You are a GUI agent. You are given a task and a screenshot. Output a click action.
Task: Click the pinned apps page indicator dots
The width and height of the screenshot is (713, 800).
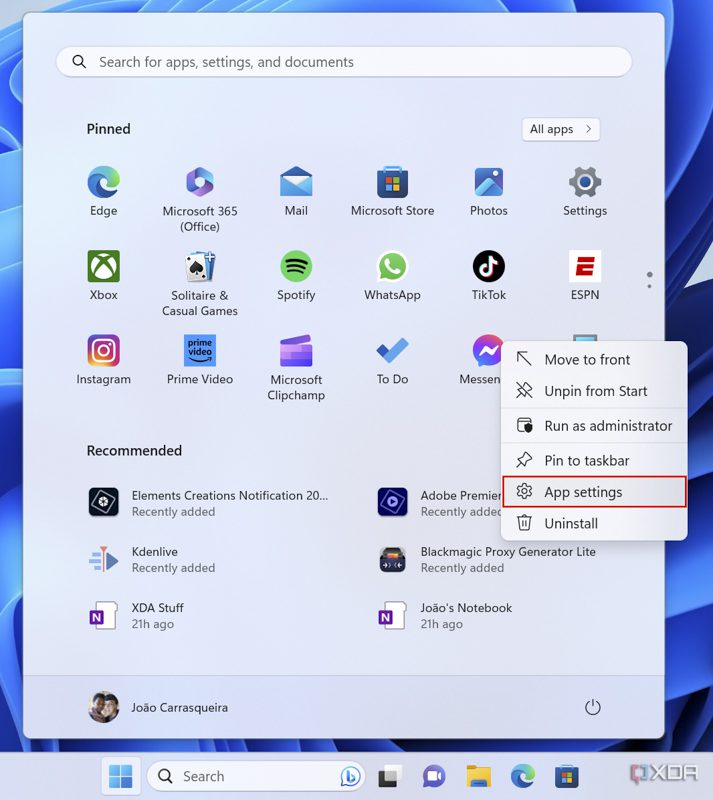649,280
